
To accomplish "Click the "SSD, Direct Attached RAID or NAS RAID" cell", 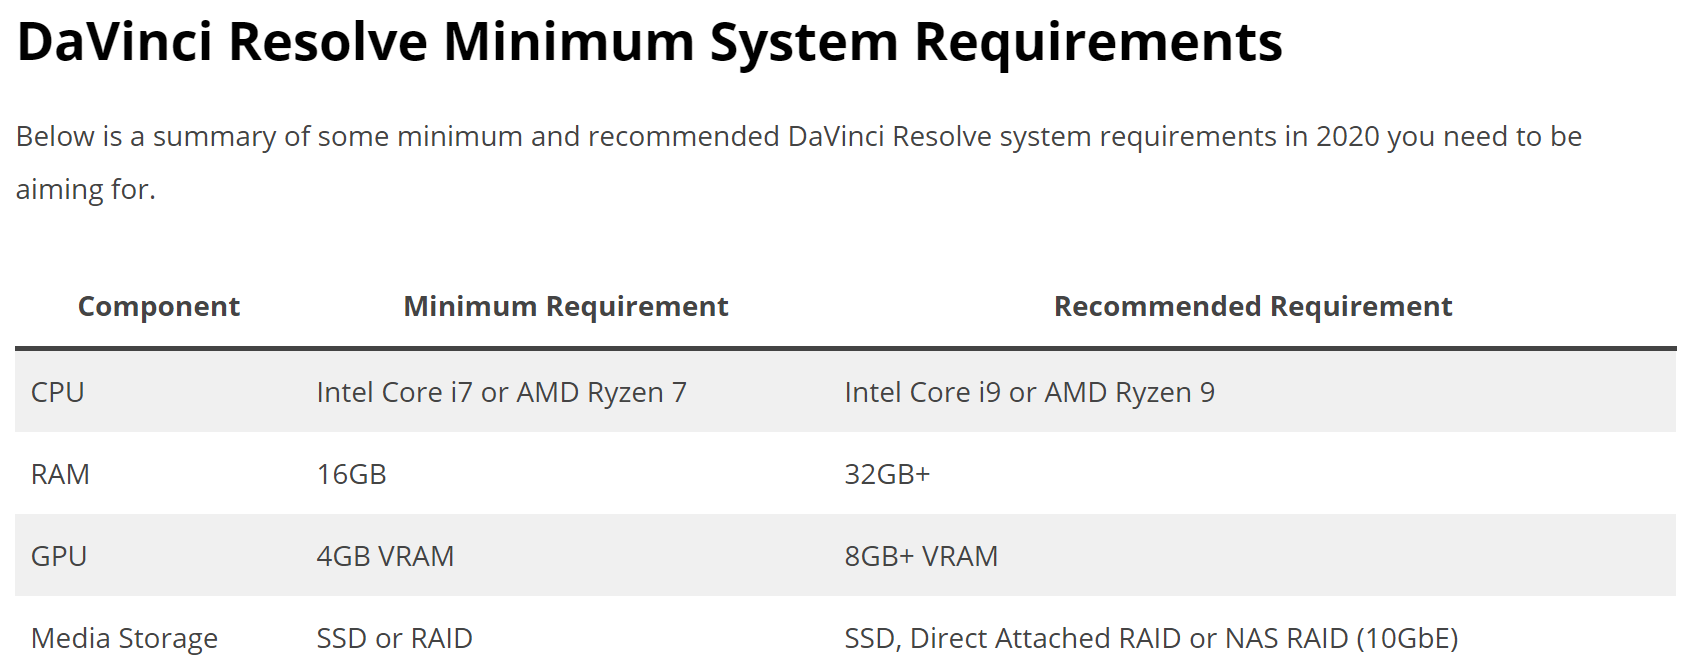I will [x=1150, y=638].
